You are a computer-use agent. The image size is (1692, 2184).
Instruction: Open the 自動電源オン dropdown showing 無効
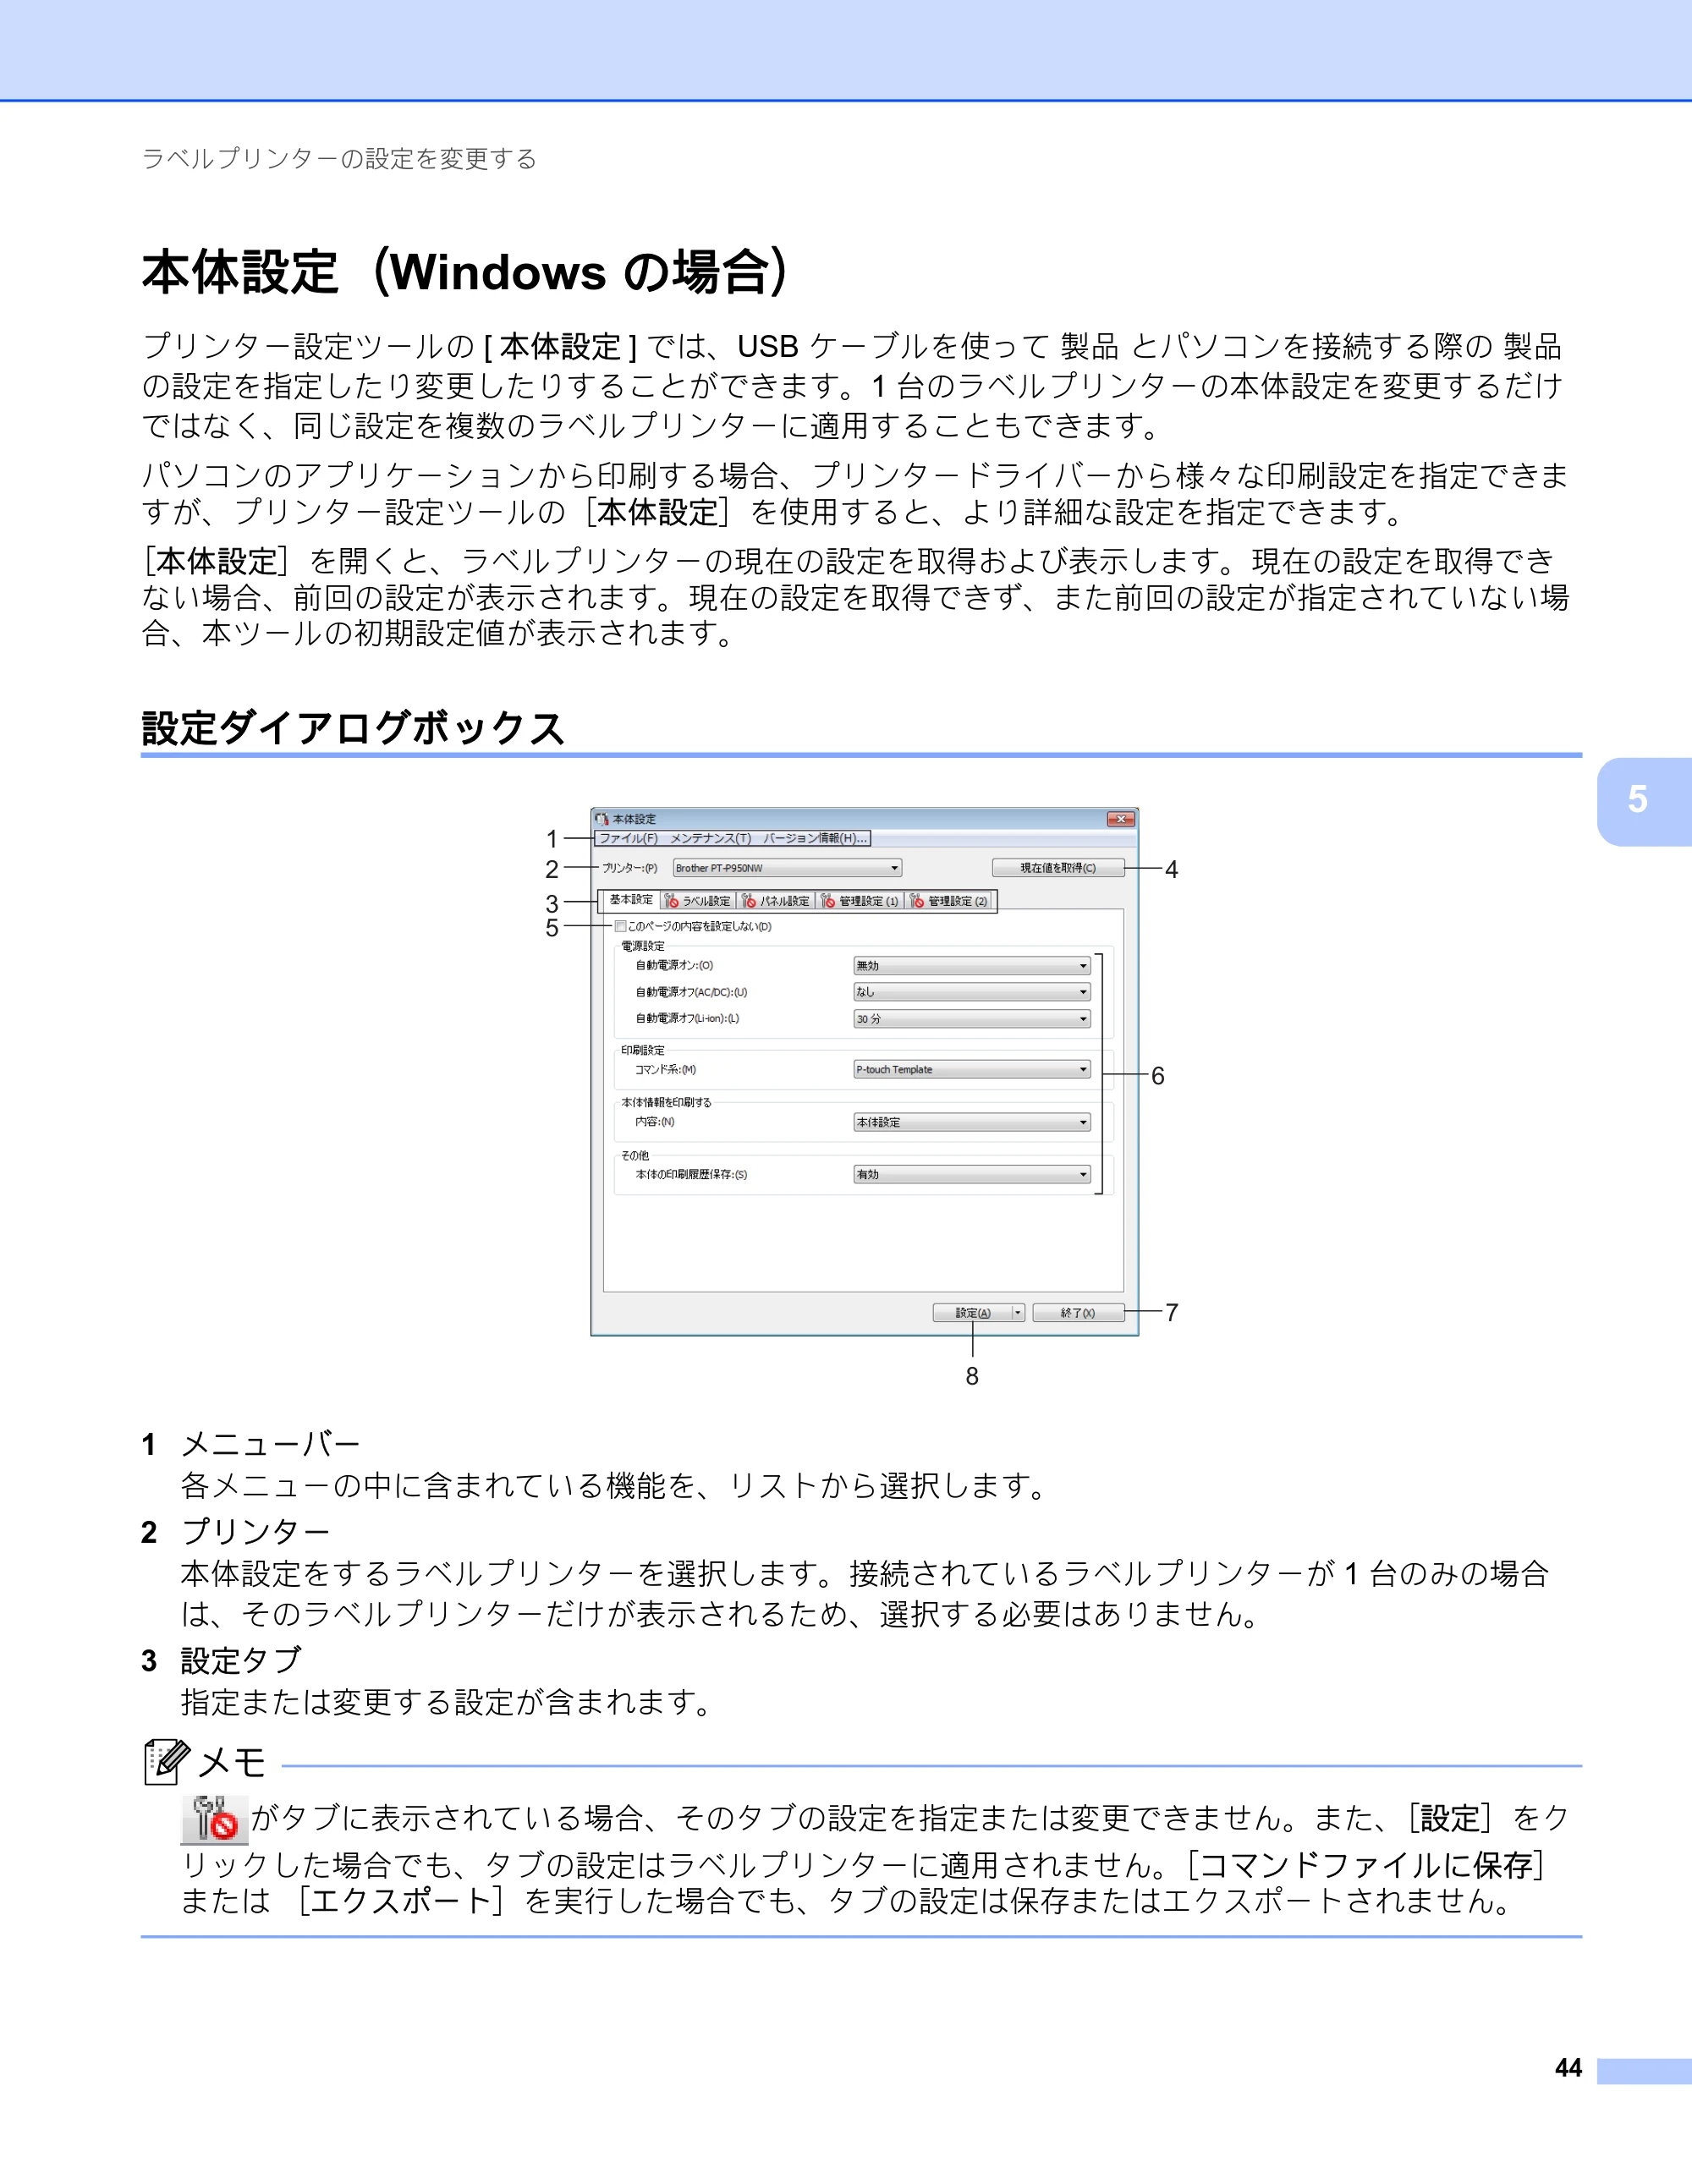[x=972, y=966]
